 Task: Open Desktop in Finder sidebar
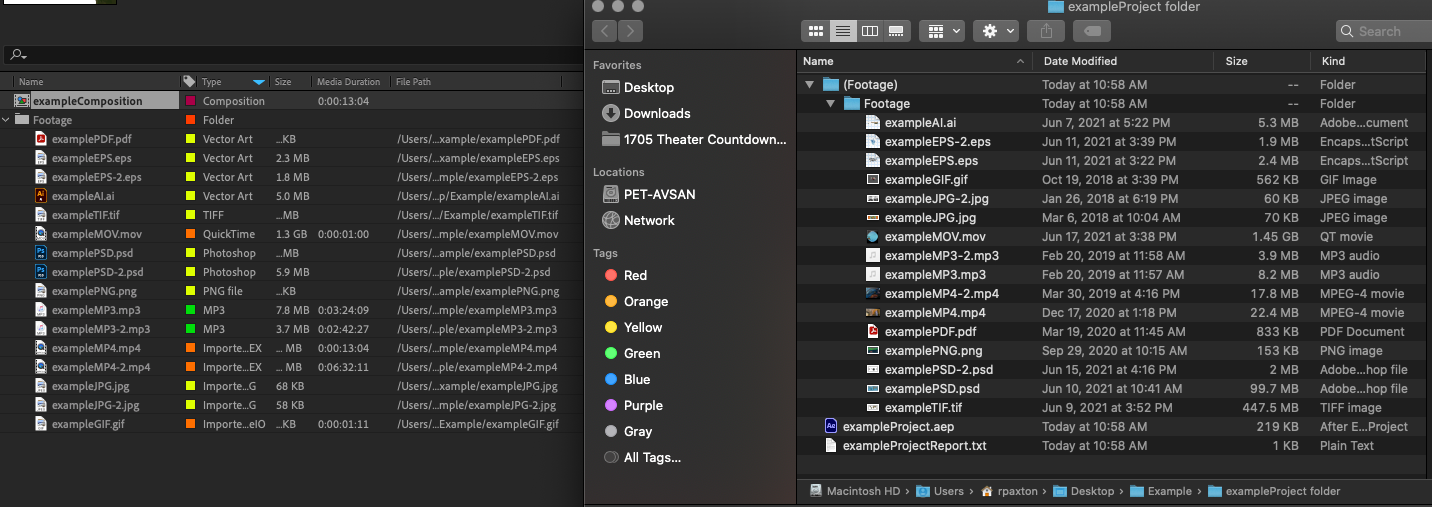pos(649,87)
